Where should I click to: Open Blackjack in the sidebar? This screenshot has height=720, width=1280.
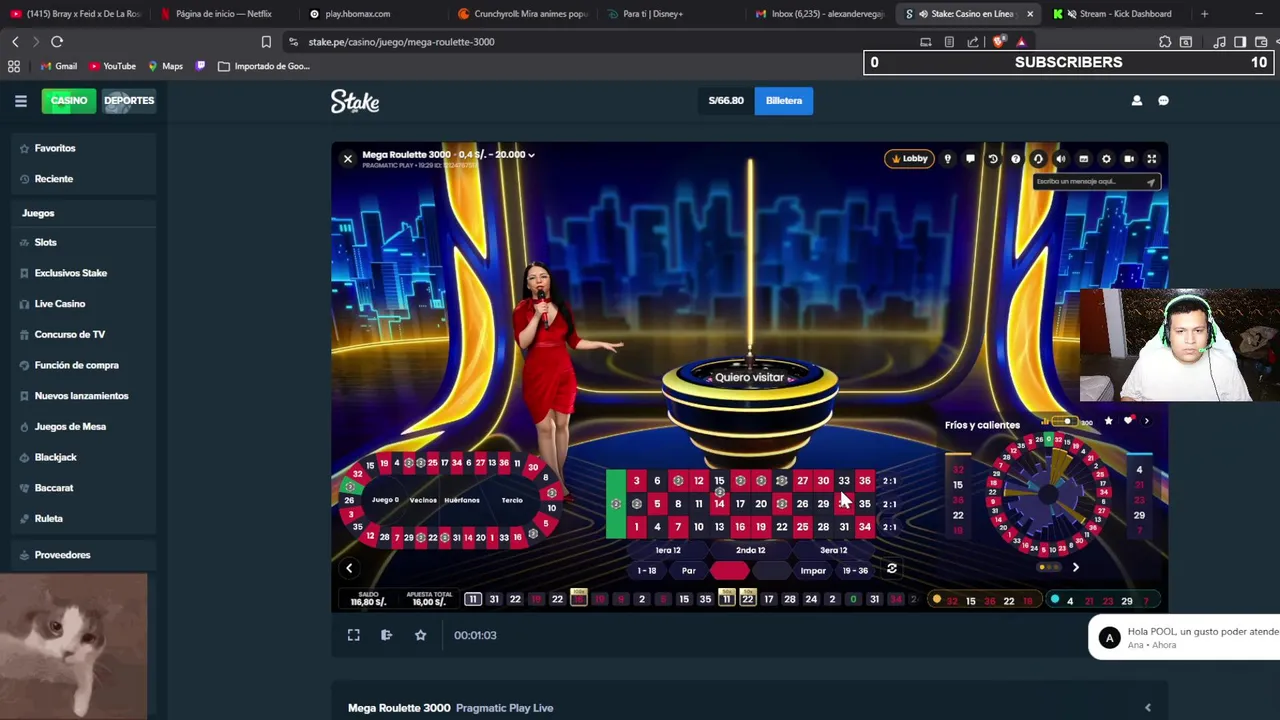pyautogui.click(x=82, y=457)
